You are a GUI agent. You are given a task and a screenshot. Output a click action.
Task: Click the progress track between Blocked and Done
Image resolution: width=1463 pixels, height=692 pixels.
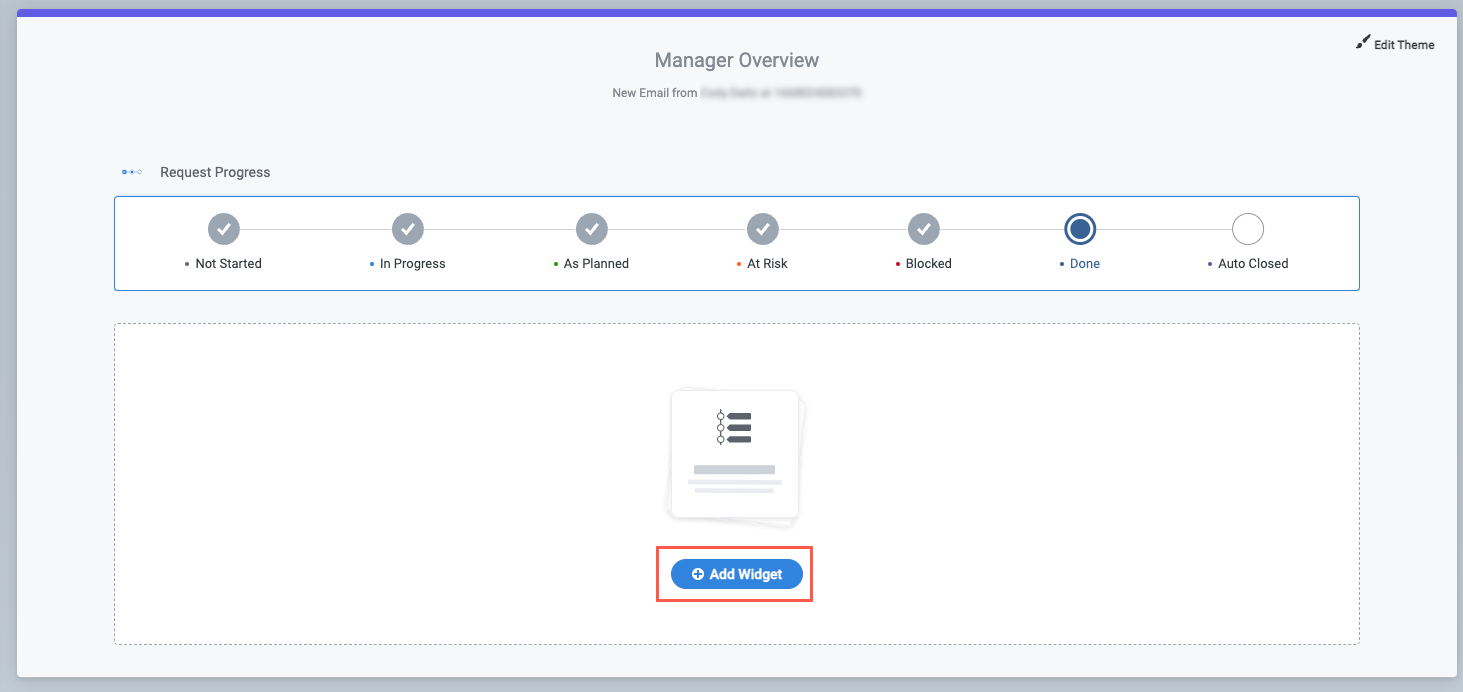(1000, 229)
